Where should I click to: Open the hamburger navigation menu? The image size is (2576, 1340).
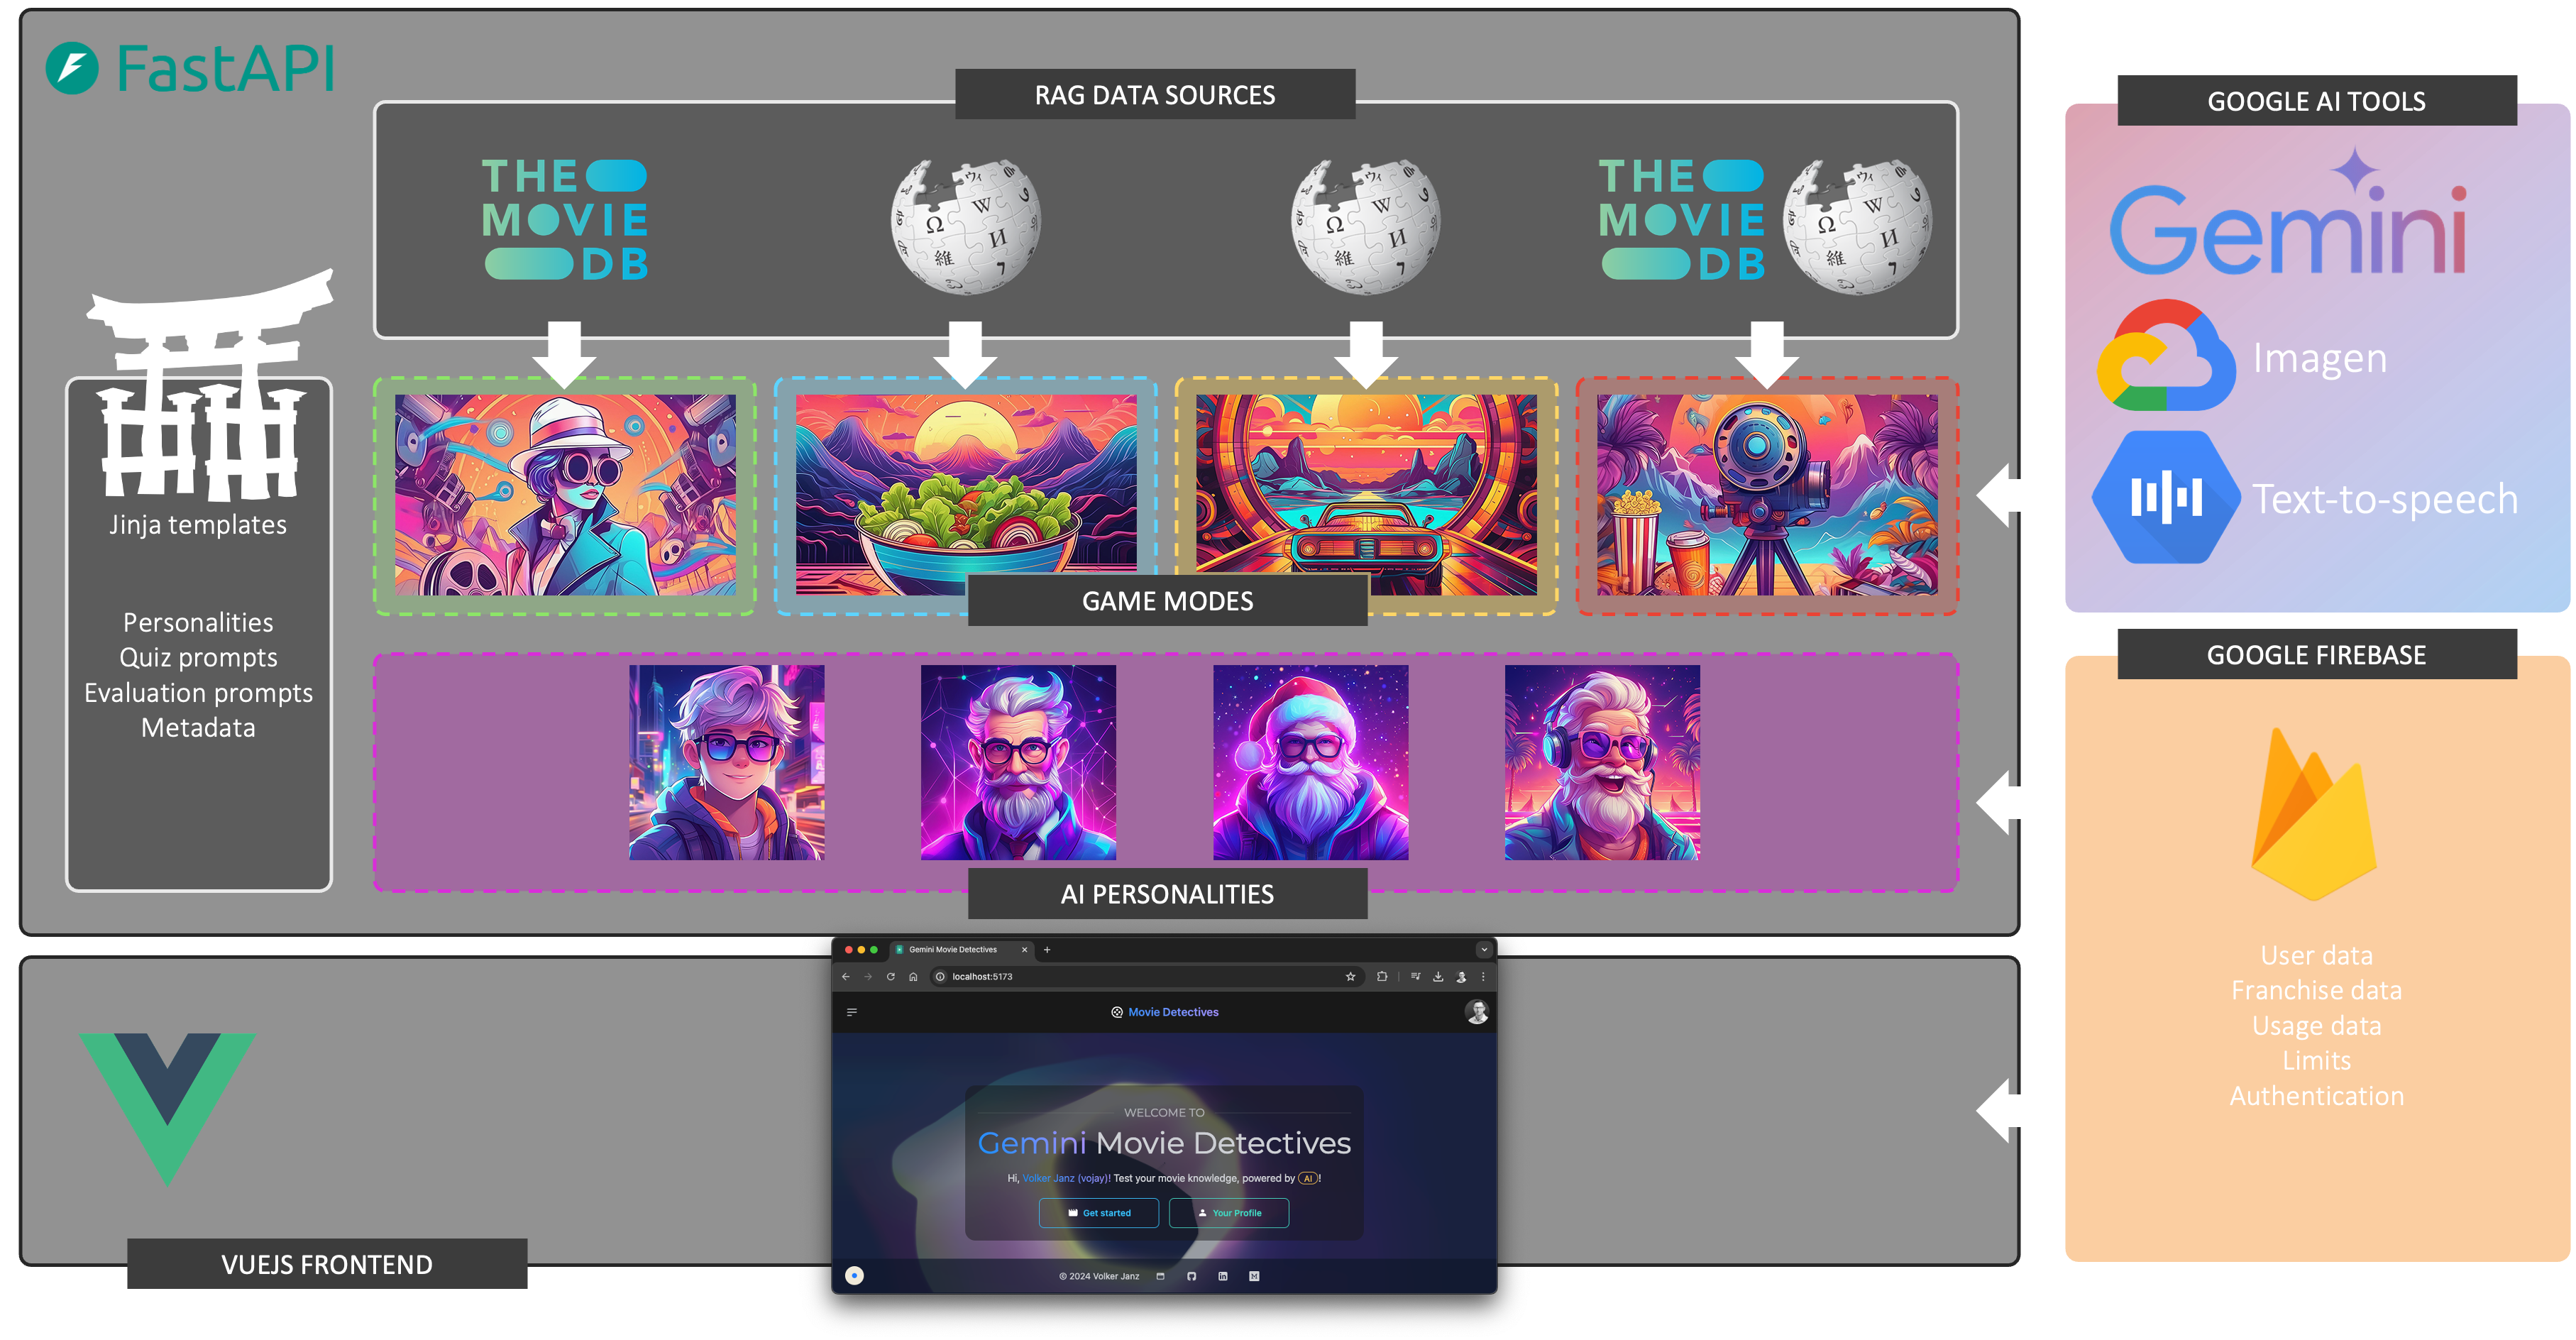pos(852,1012)
